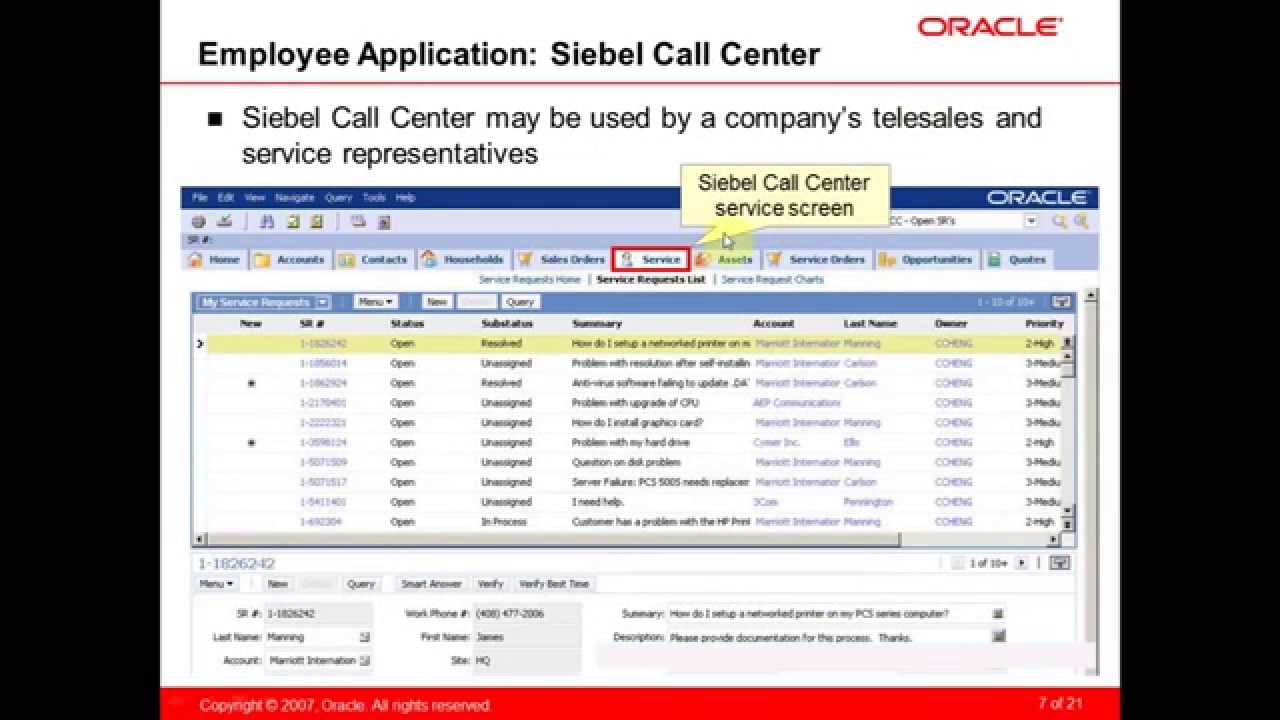The width and height of the screenshot is (1280, 720).
Task: Go to next record arrow beside 1 of 10+
Action: click(1021, 563)
